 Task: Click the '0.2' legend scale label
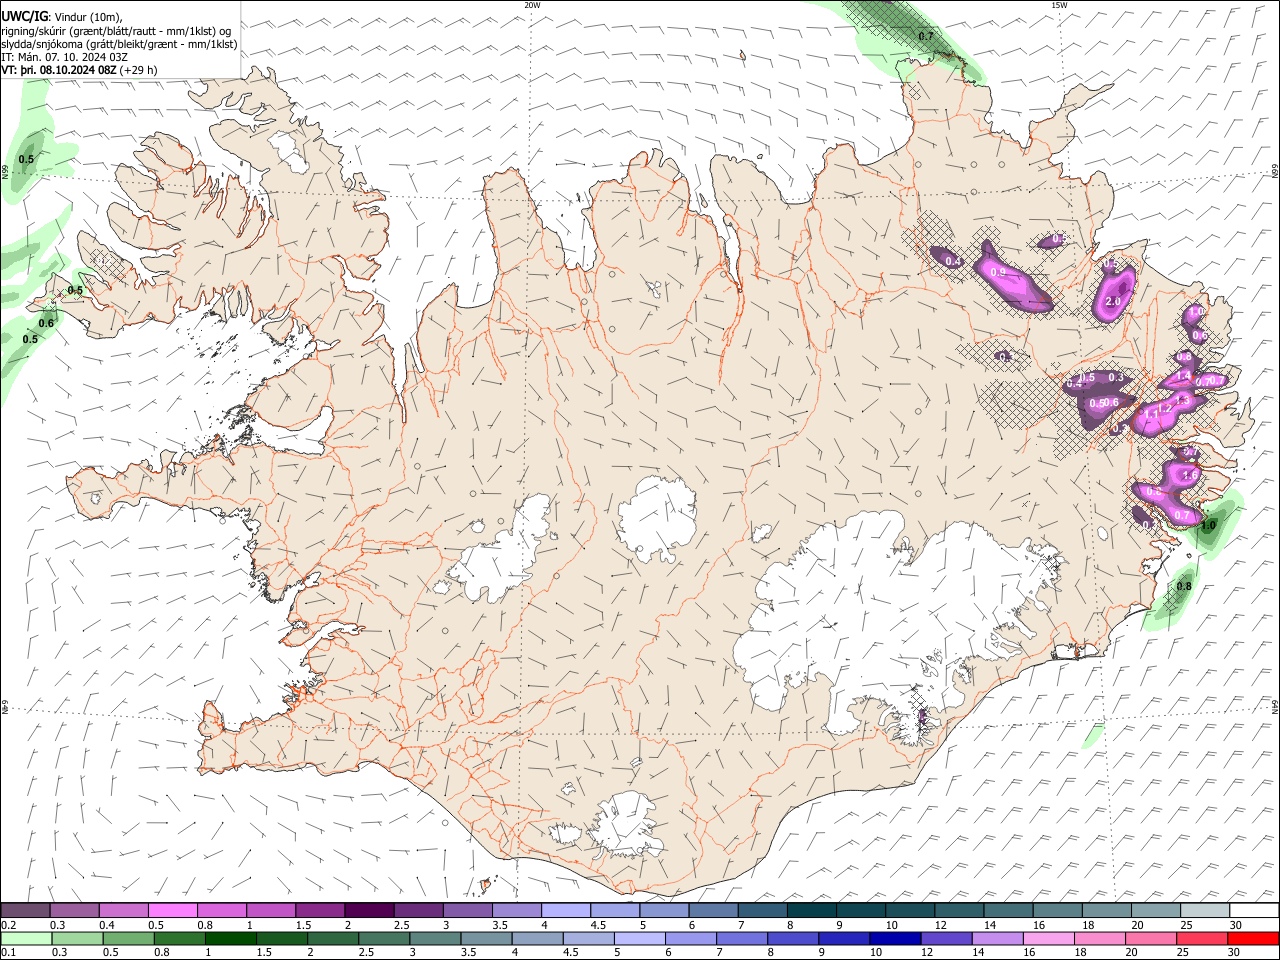tap(8, 925)
